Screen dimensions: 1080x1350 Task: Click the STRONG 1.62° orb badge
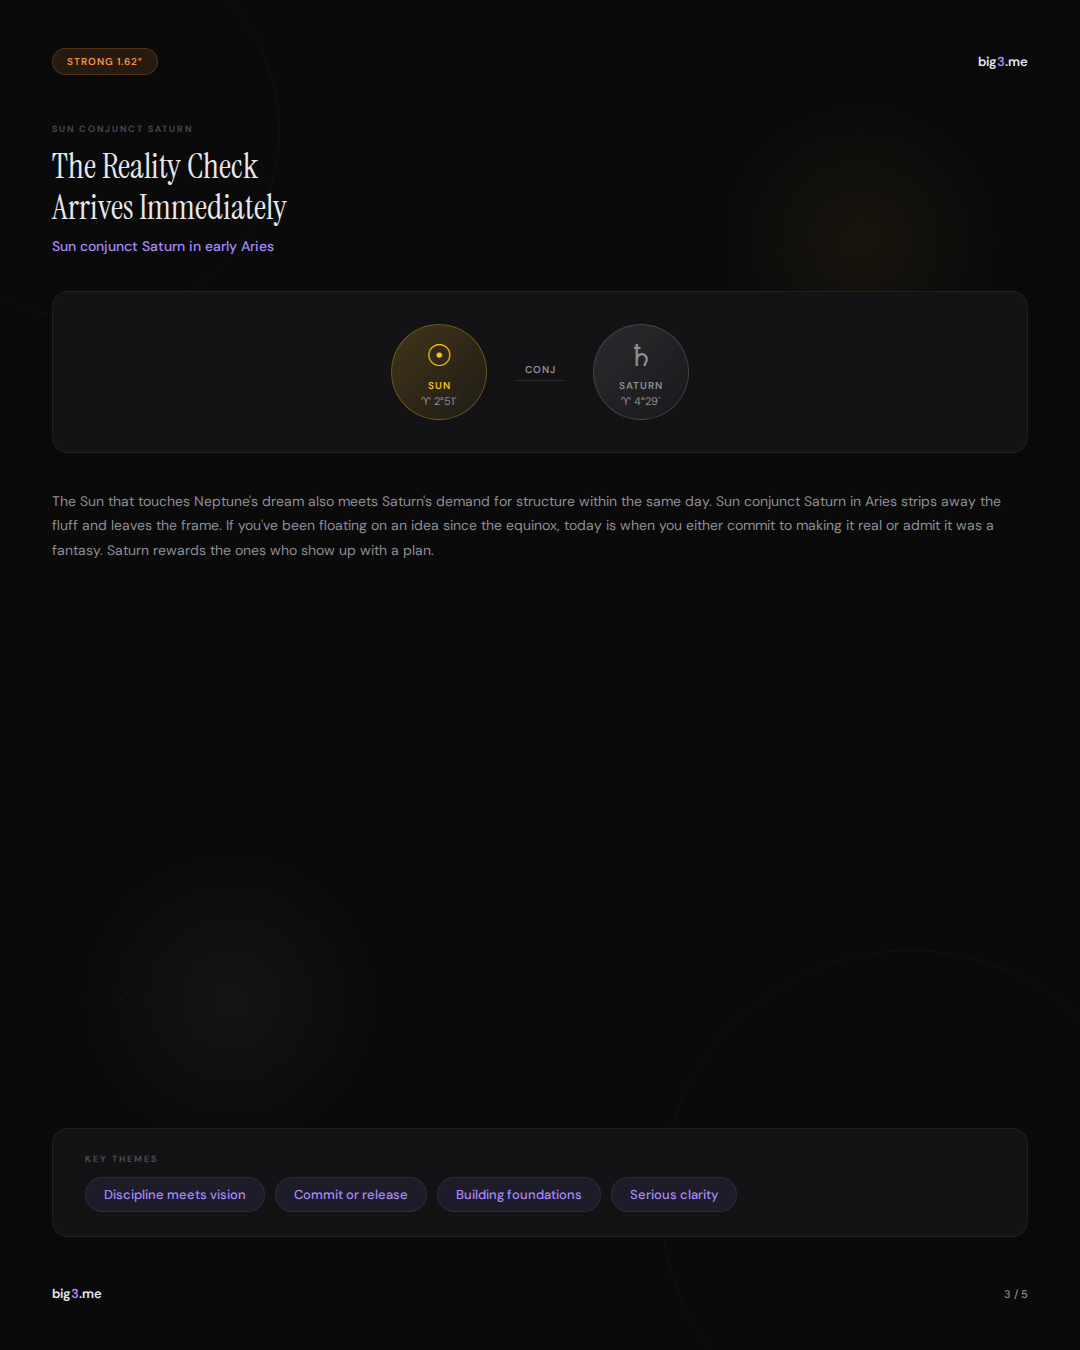105,62
